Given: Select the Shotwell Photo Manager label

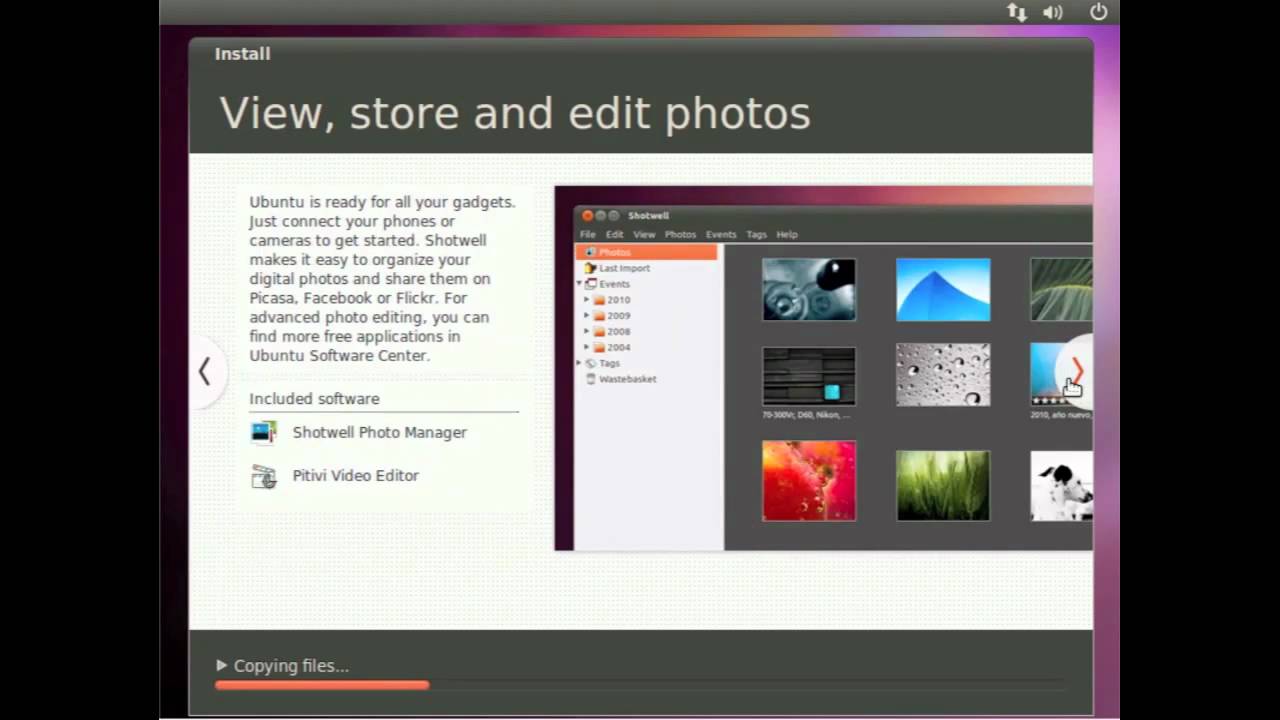Looking at the screenshot, I should pyautogui.click(x=379, y=432).
